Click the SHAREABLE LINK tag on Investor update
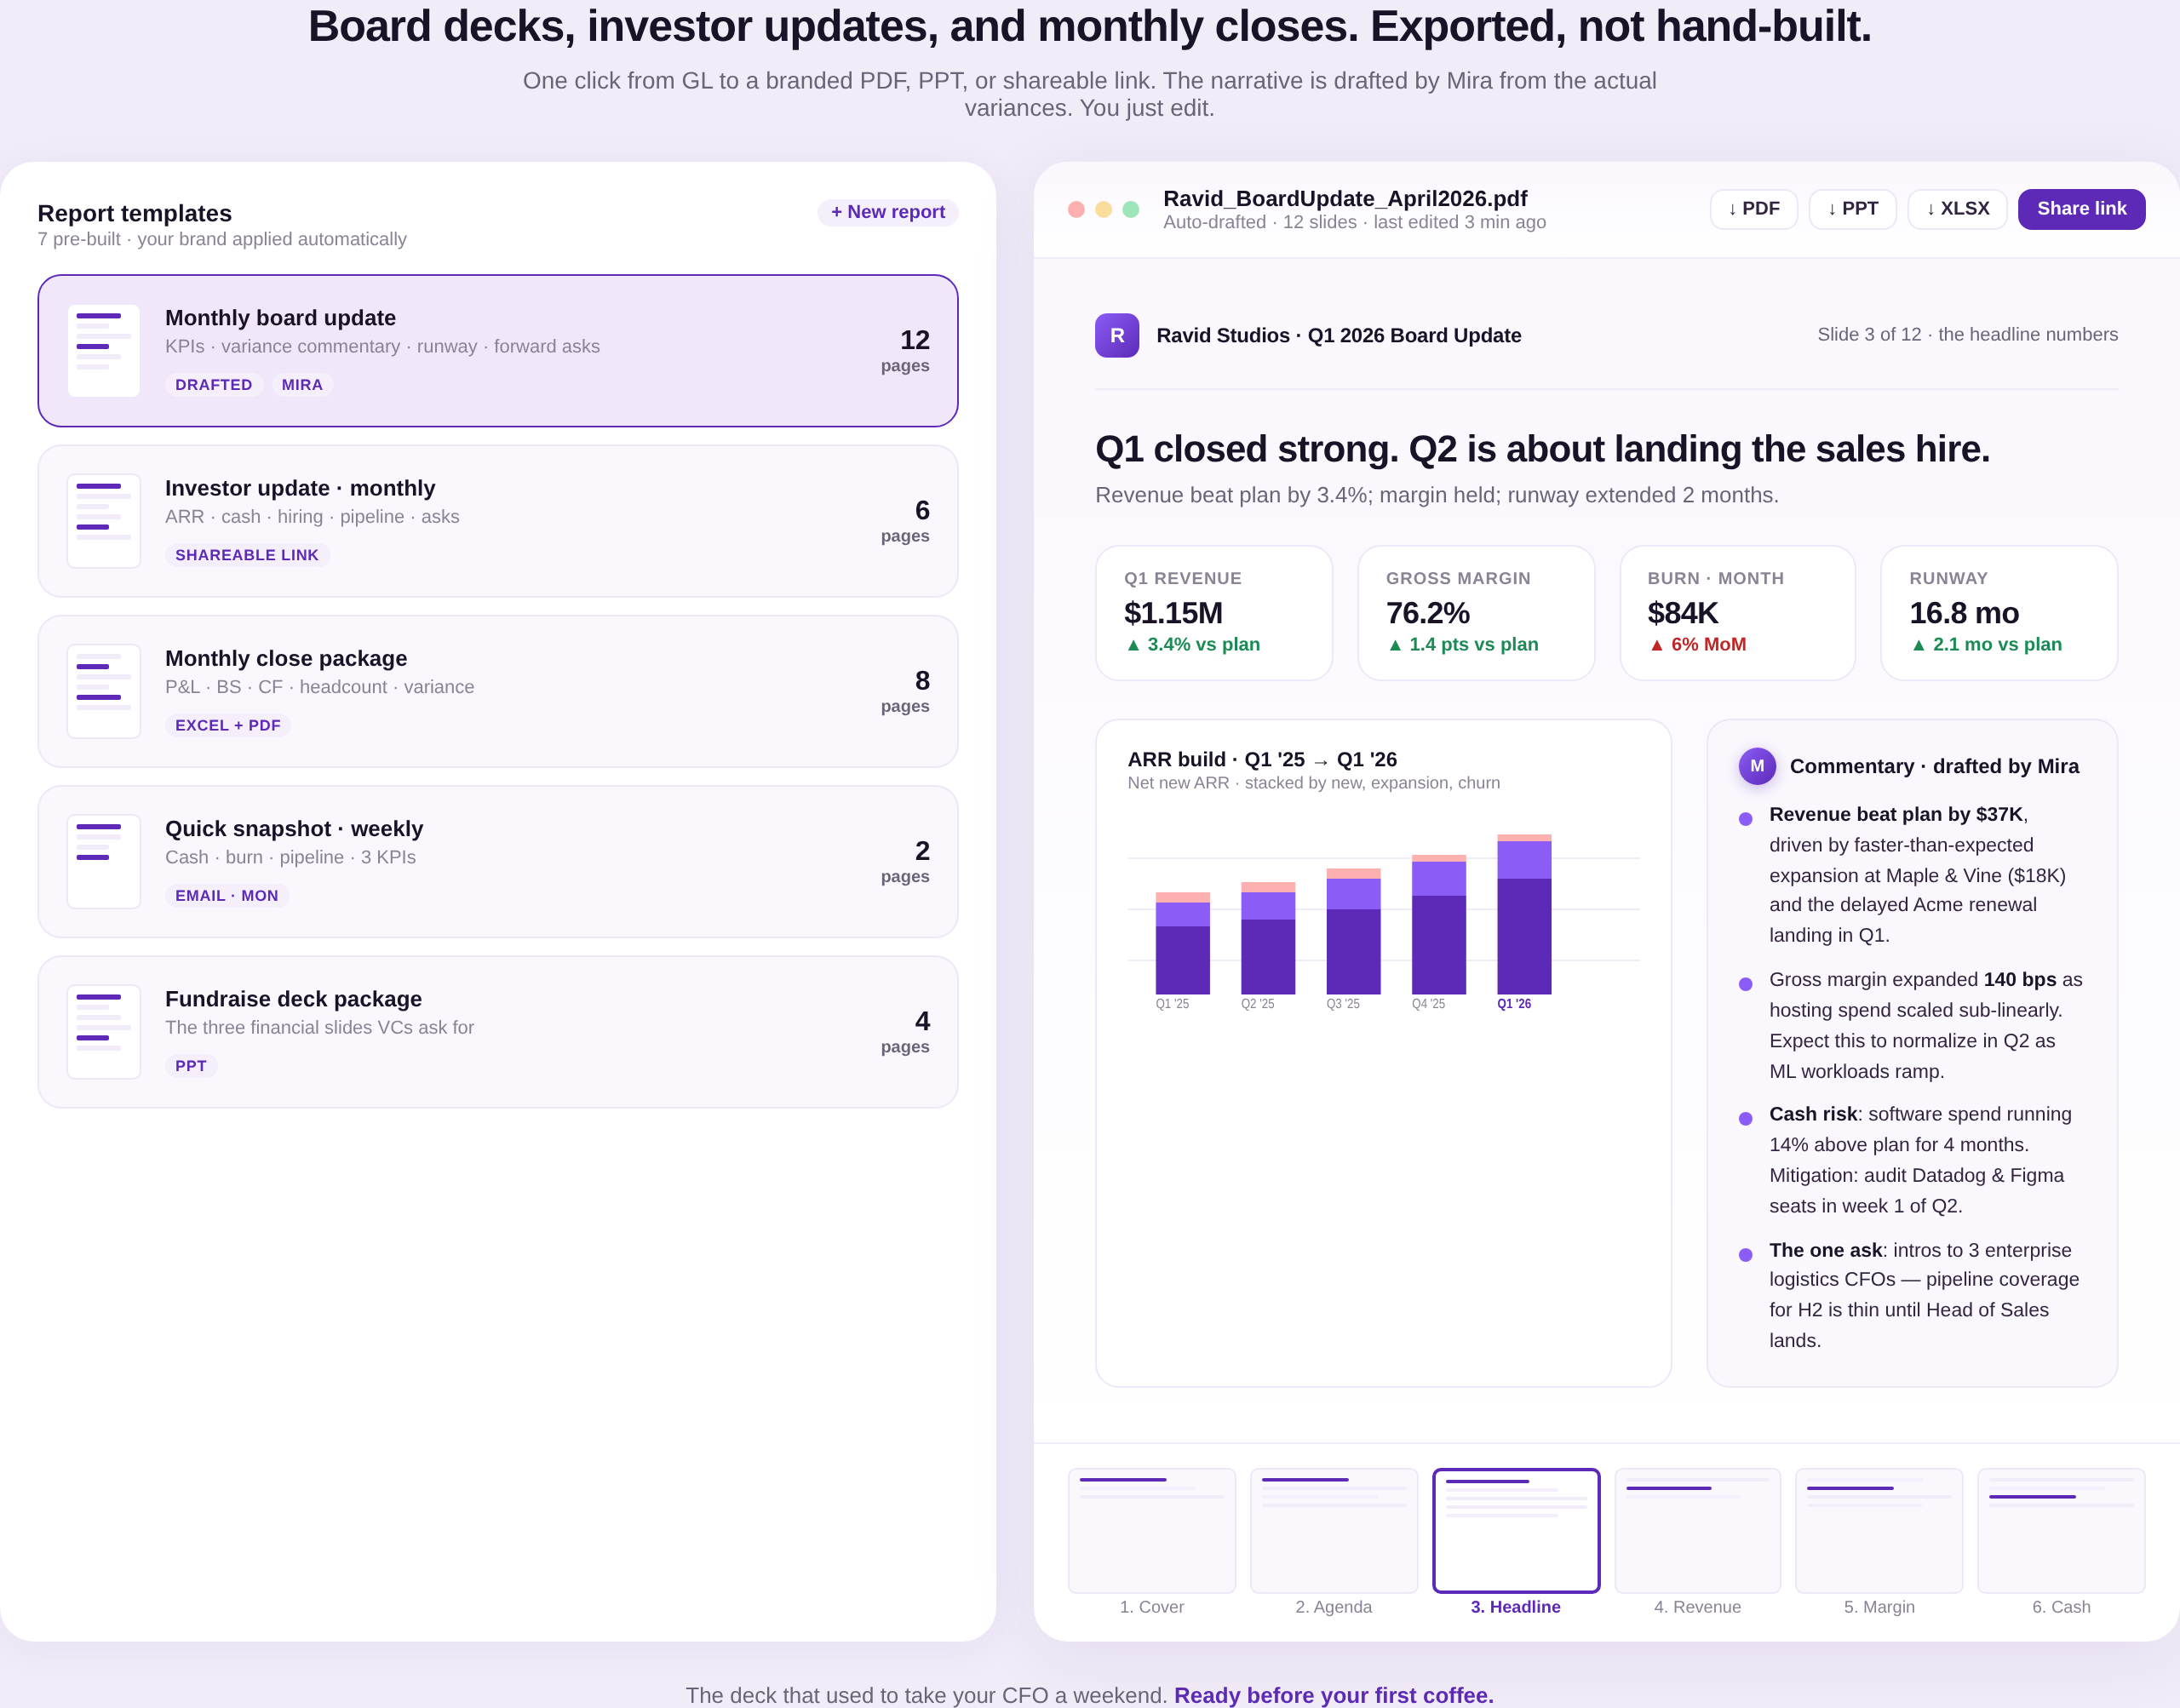Image resolution: width=2180 pixels, height=1708 pixels. tap(247, 555)
